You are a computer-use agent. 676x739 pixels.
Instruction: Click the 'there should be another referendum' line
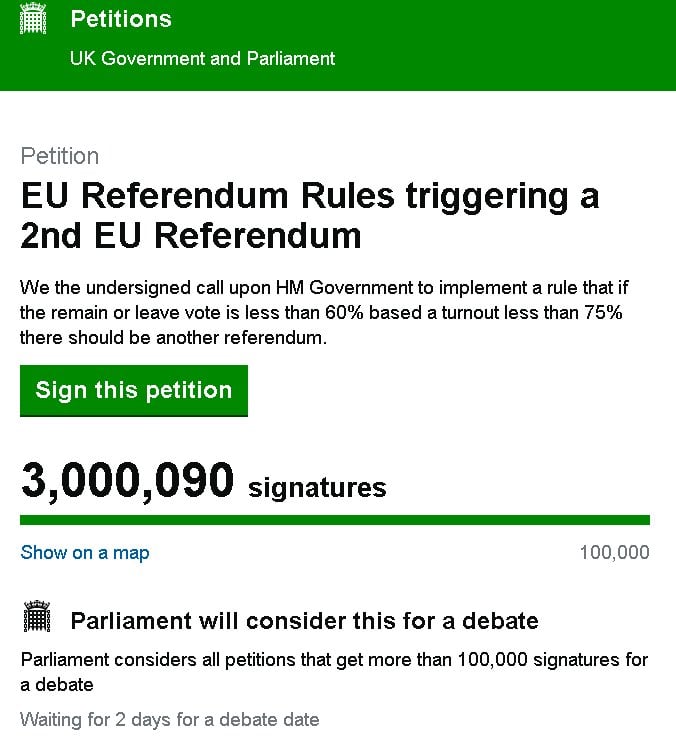point(173,338)
